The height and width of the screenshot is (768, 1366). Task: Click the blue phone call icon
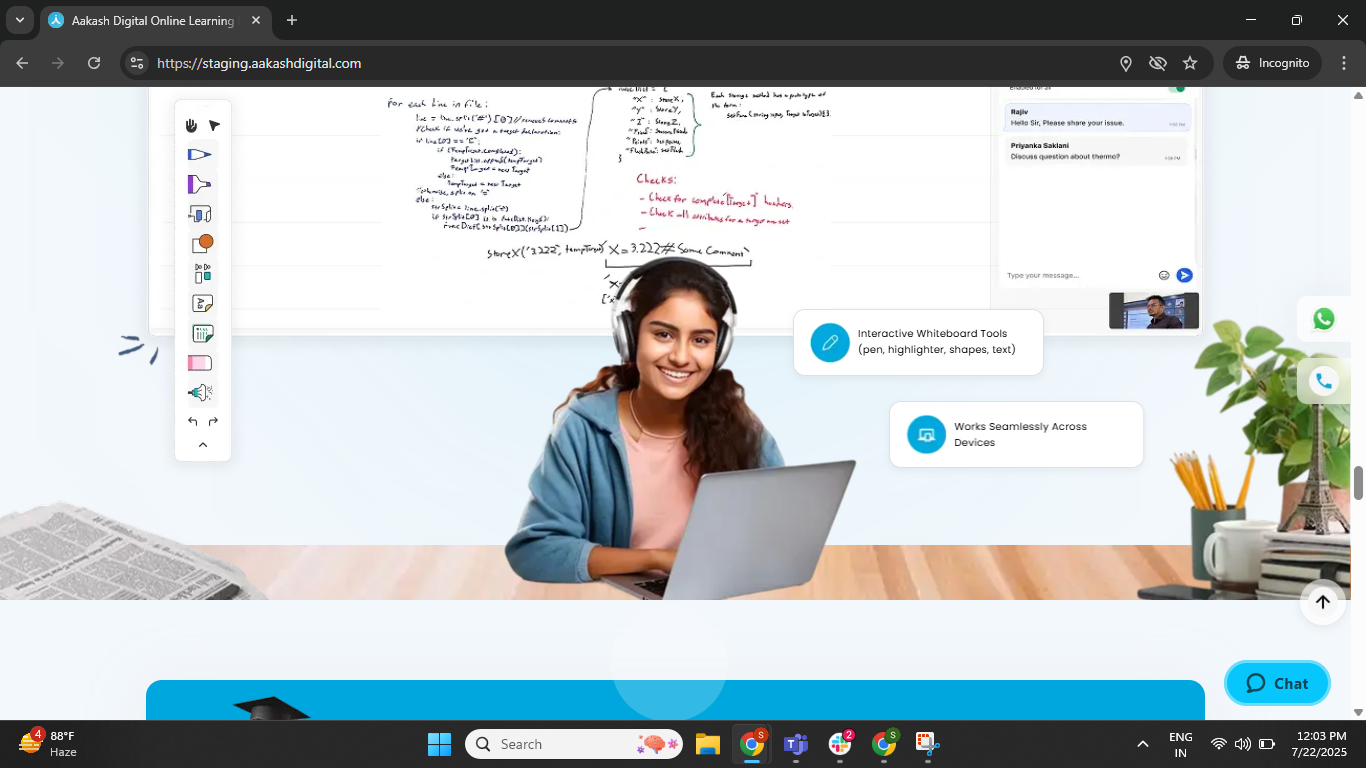pyautogui.click(x=1324, y=381)
